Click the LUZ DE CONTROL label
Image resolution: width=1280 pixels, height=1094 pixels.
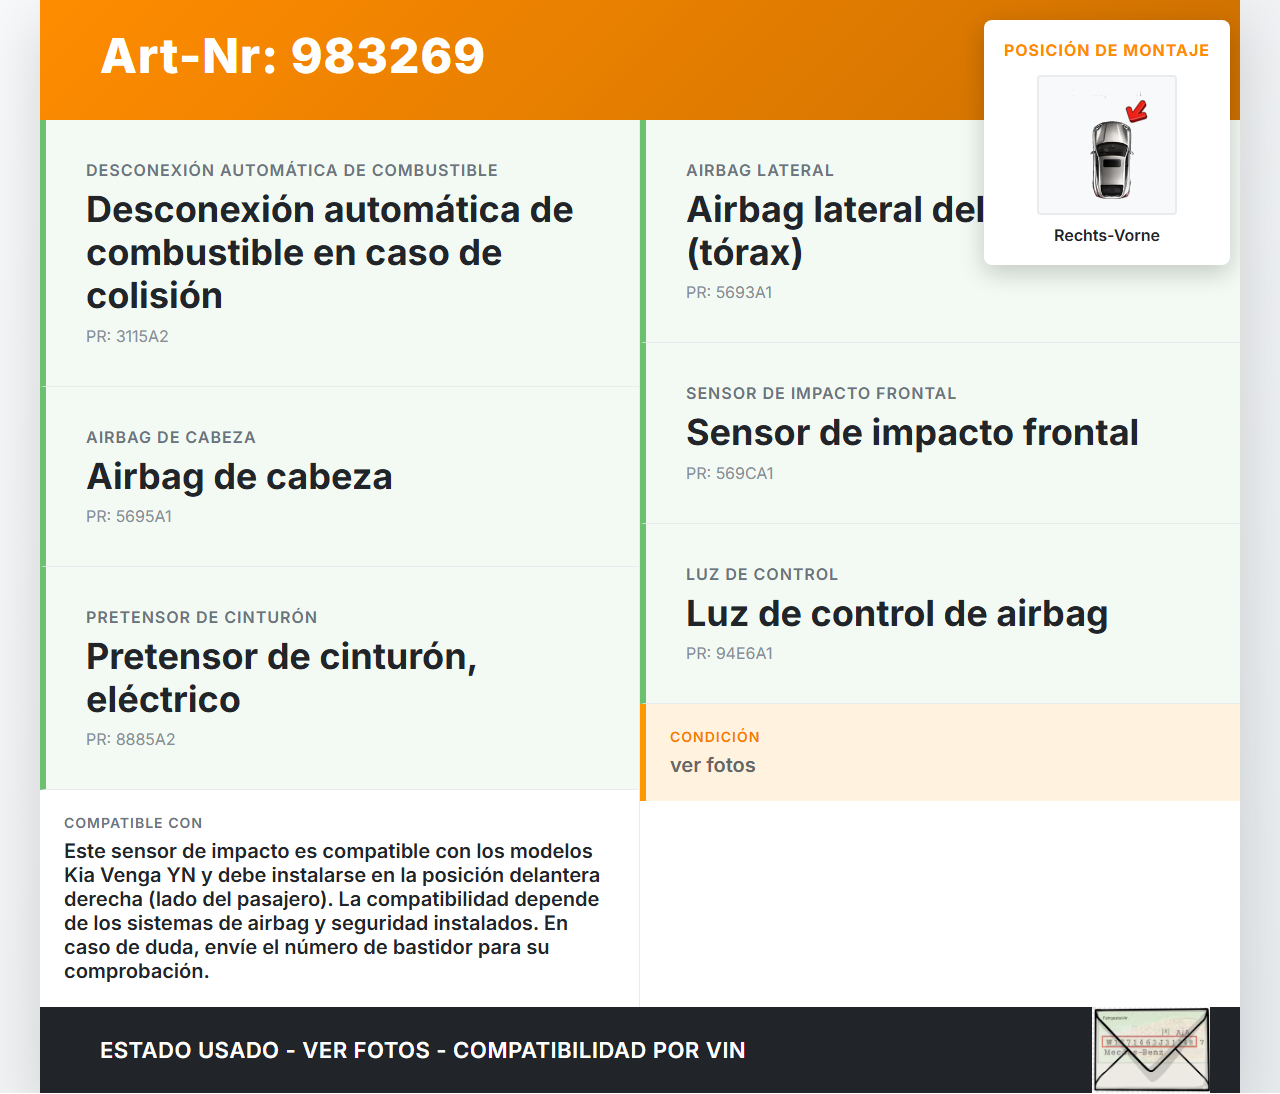point(762,575)
